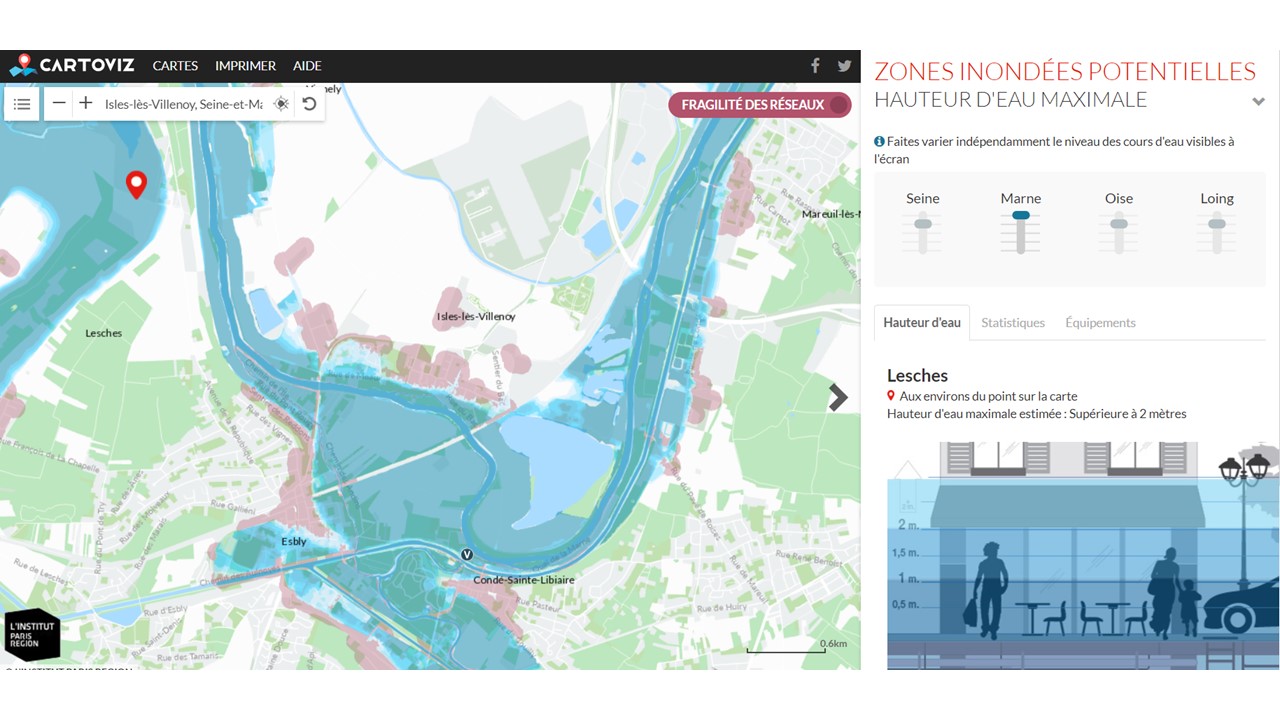The image size is (1280, 720).
Task: Reset the map view with the undo arrow
Action: pos(309,104)
